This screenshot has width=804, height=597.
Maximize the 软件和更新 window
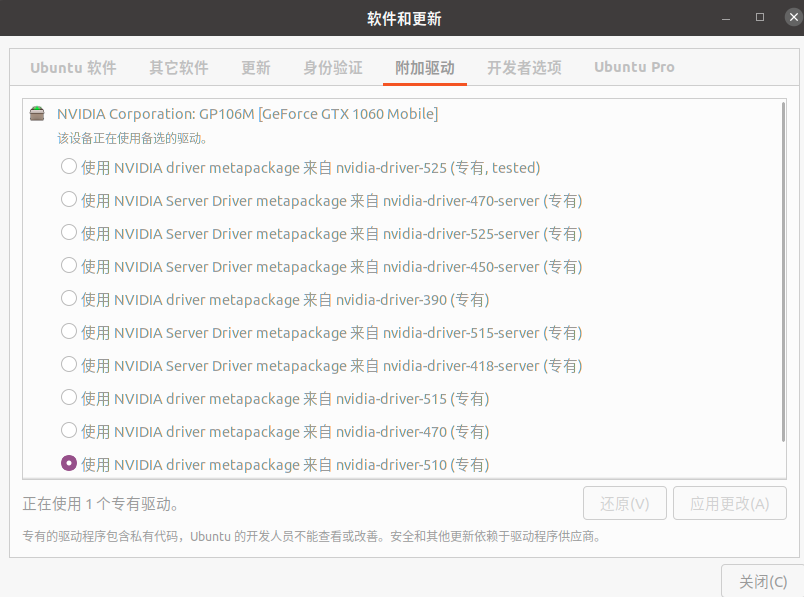point(760,17)
